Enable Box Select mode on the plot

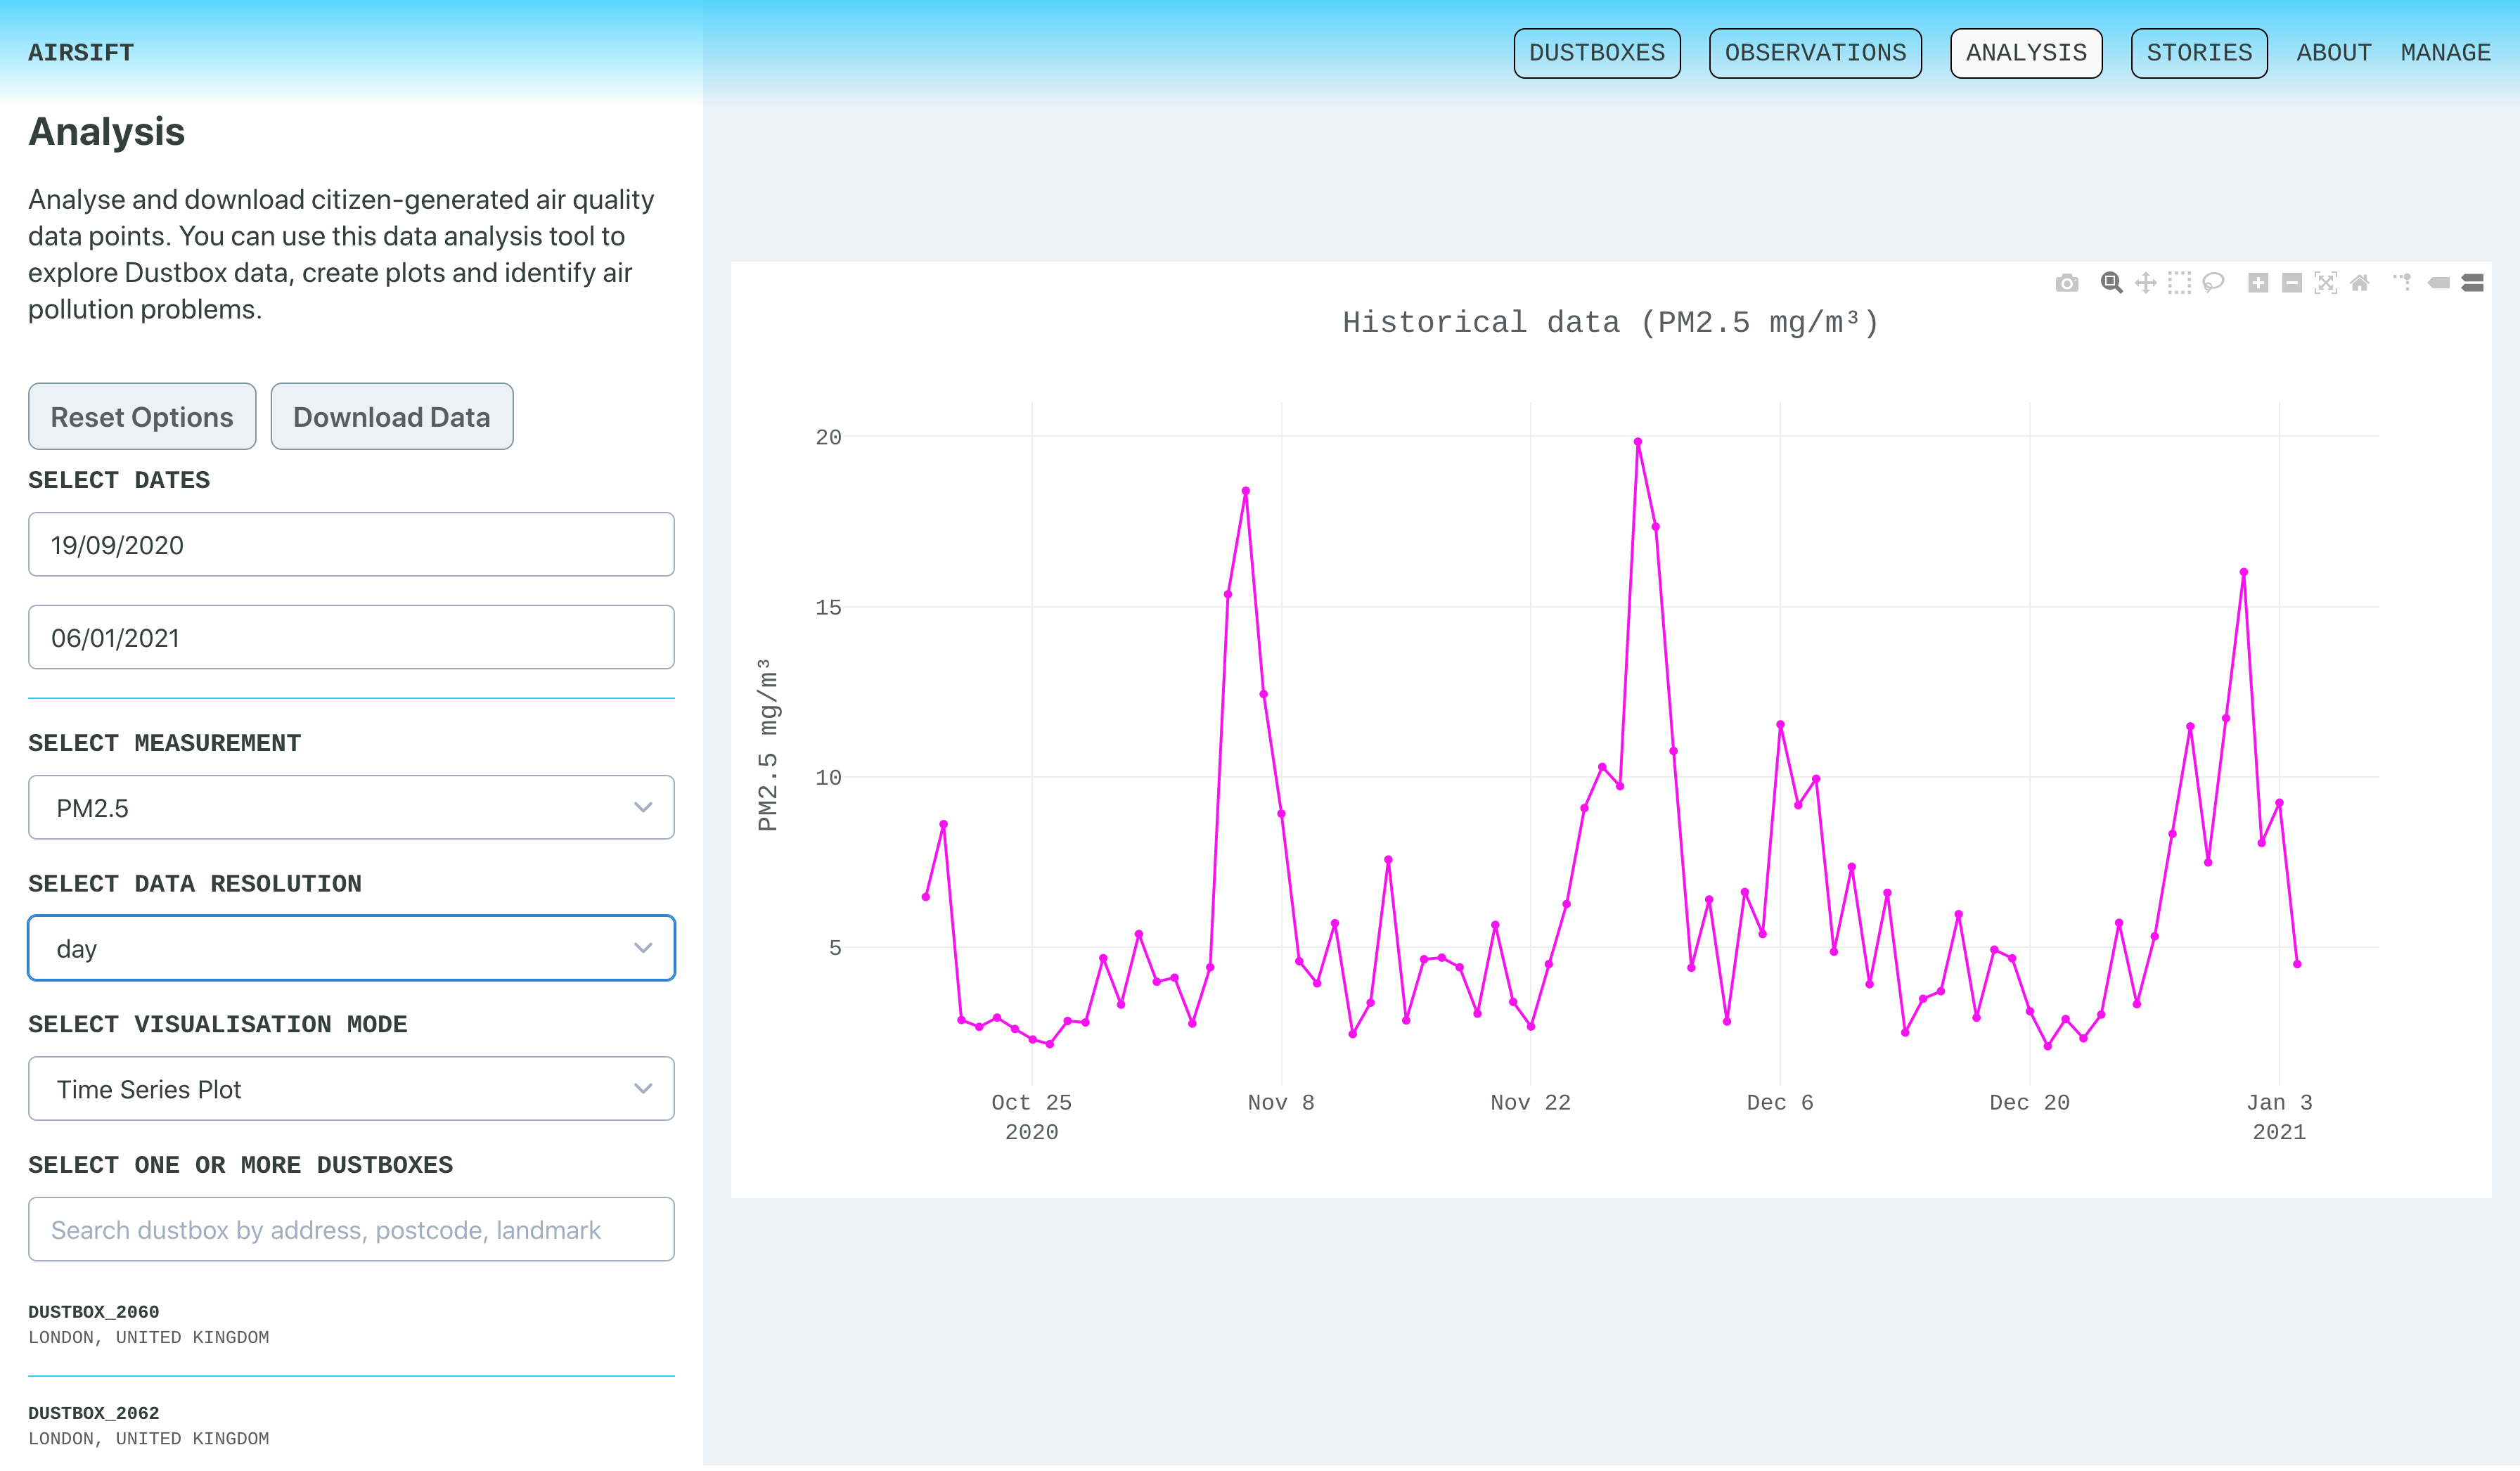pyautogui.click(x=2180, y=284)
